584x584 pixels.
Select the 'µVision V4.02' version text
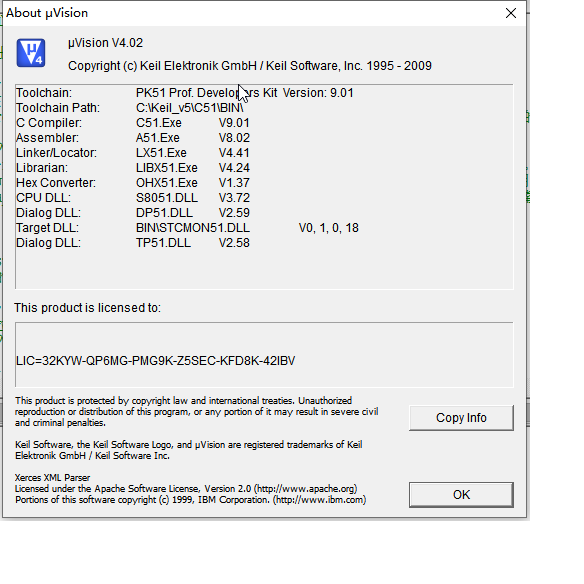105,43
